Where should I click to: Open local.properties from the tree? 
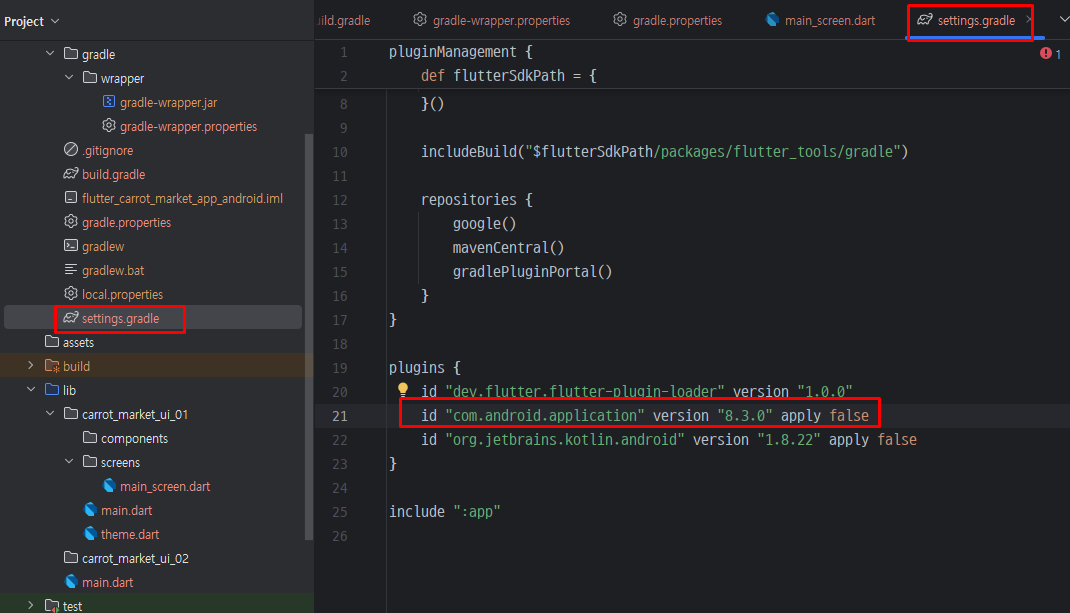[x=123, y=294]
